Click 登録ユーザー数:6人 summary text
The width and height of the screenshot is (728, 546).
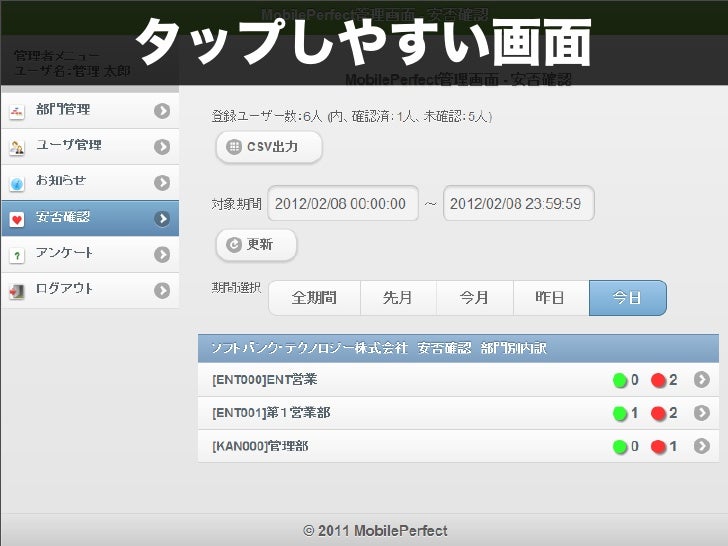pos(351,116)
